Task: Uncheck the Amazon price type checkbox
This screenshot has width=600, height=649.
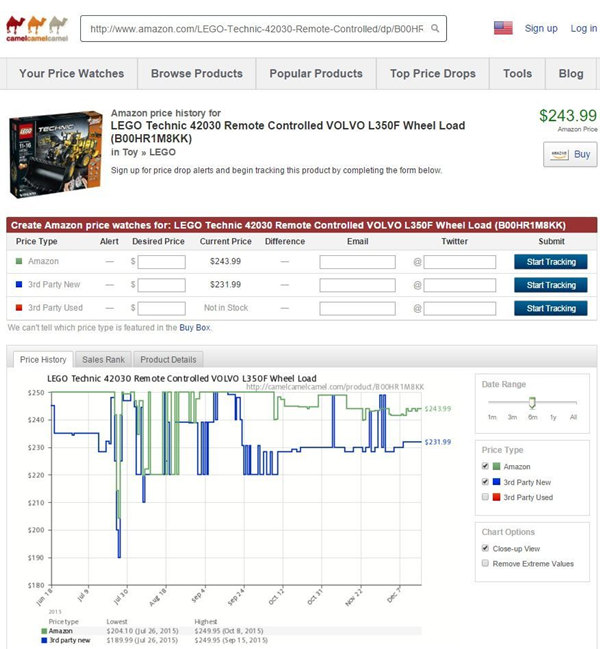Action: [485, 466]
